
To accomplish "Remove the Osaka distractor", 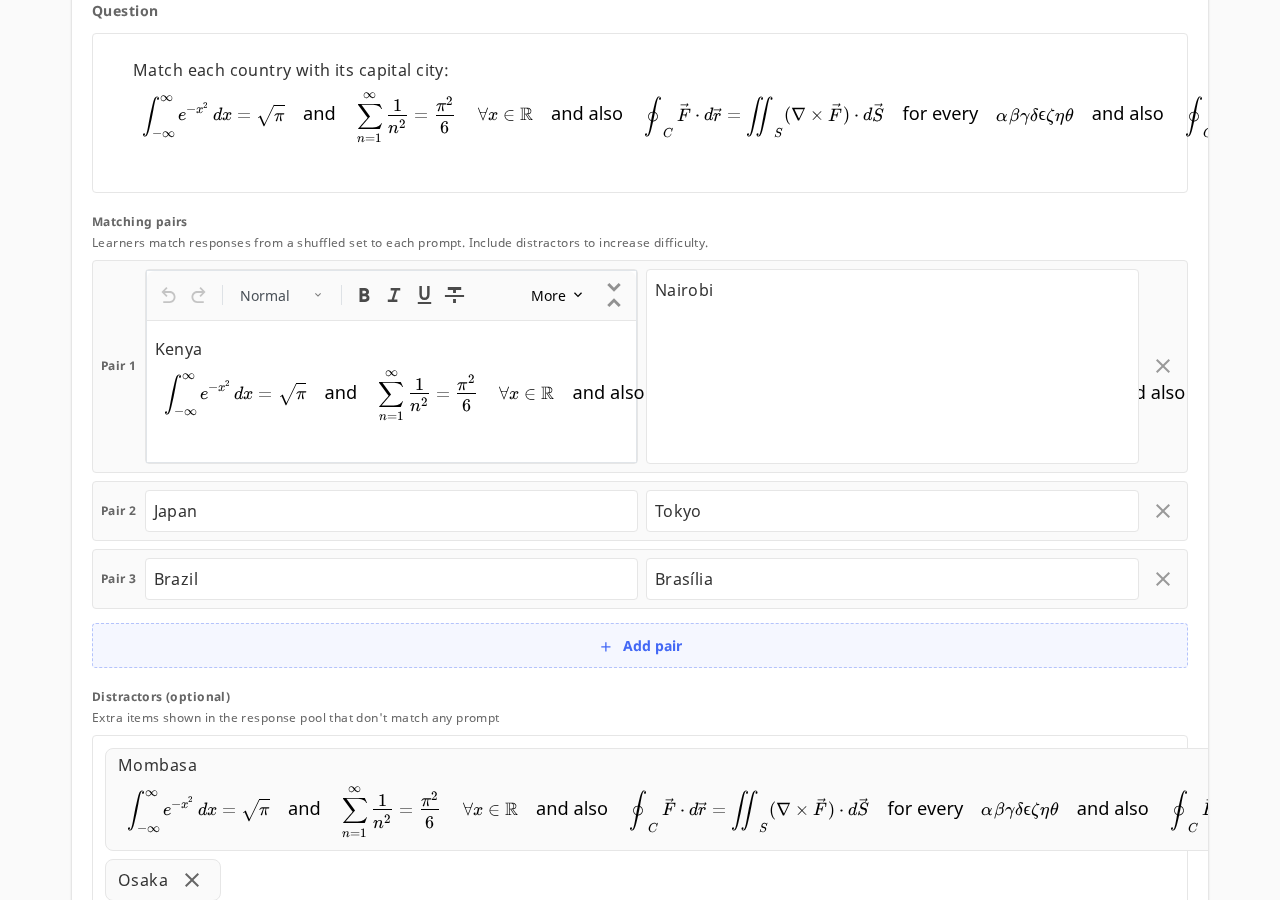I will [192, 880].
